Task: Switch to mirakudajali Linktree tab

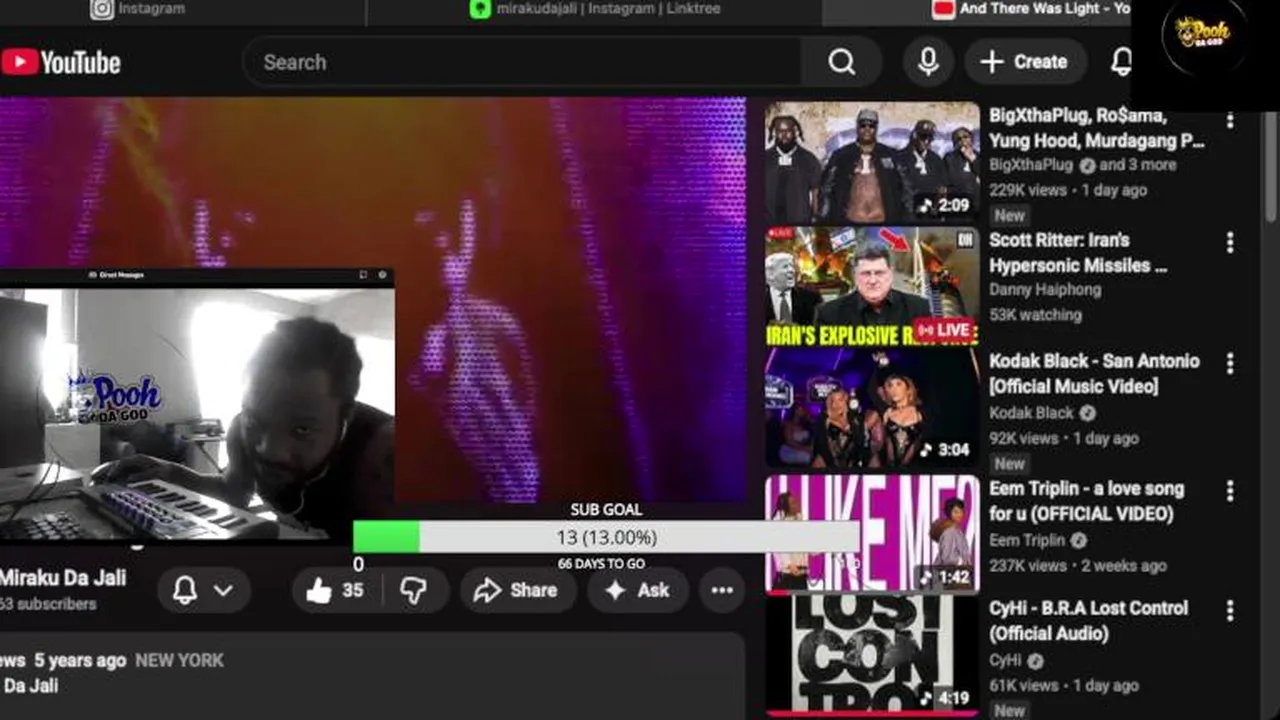Action: pyautogui.click(x=595, y=9)
